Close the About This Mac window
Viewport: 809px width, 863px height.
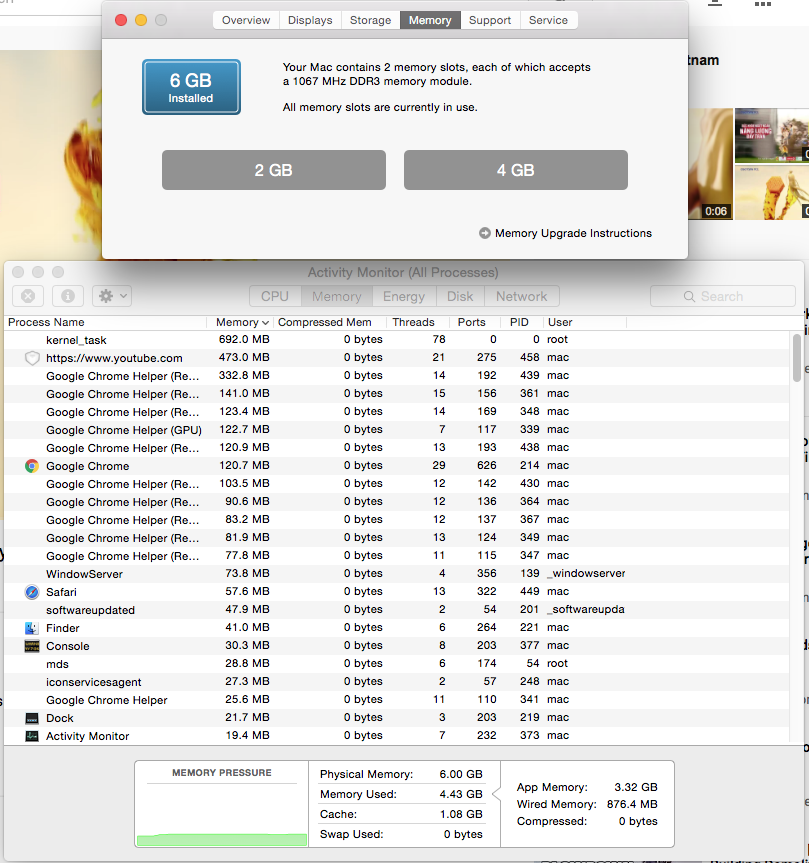[x=121, y=20]
